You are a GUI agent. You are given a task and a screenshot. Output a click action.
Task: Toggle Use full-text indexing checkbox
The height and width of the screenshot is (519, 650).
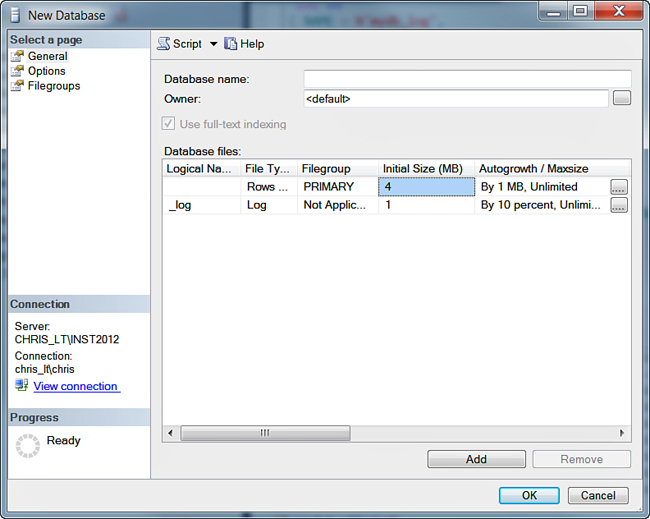(x=169, y=124)
